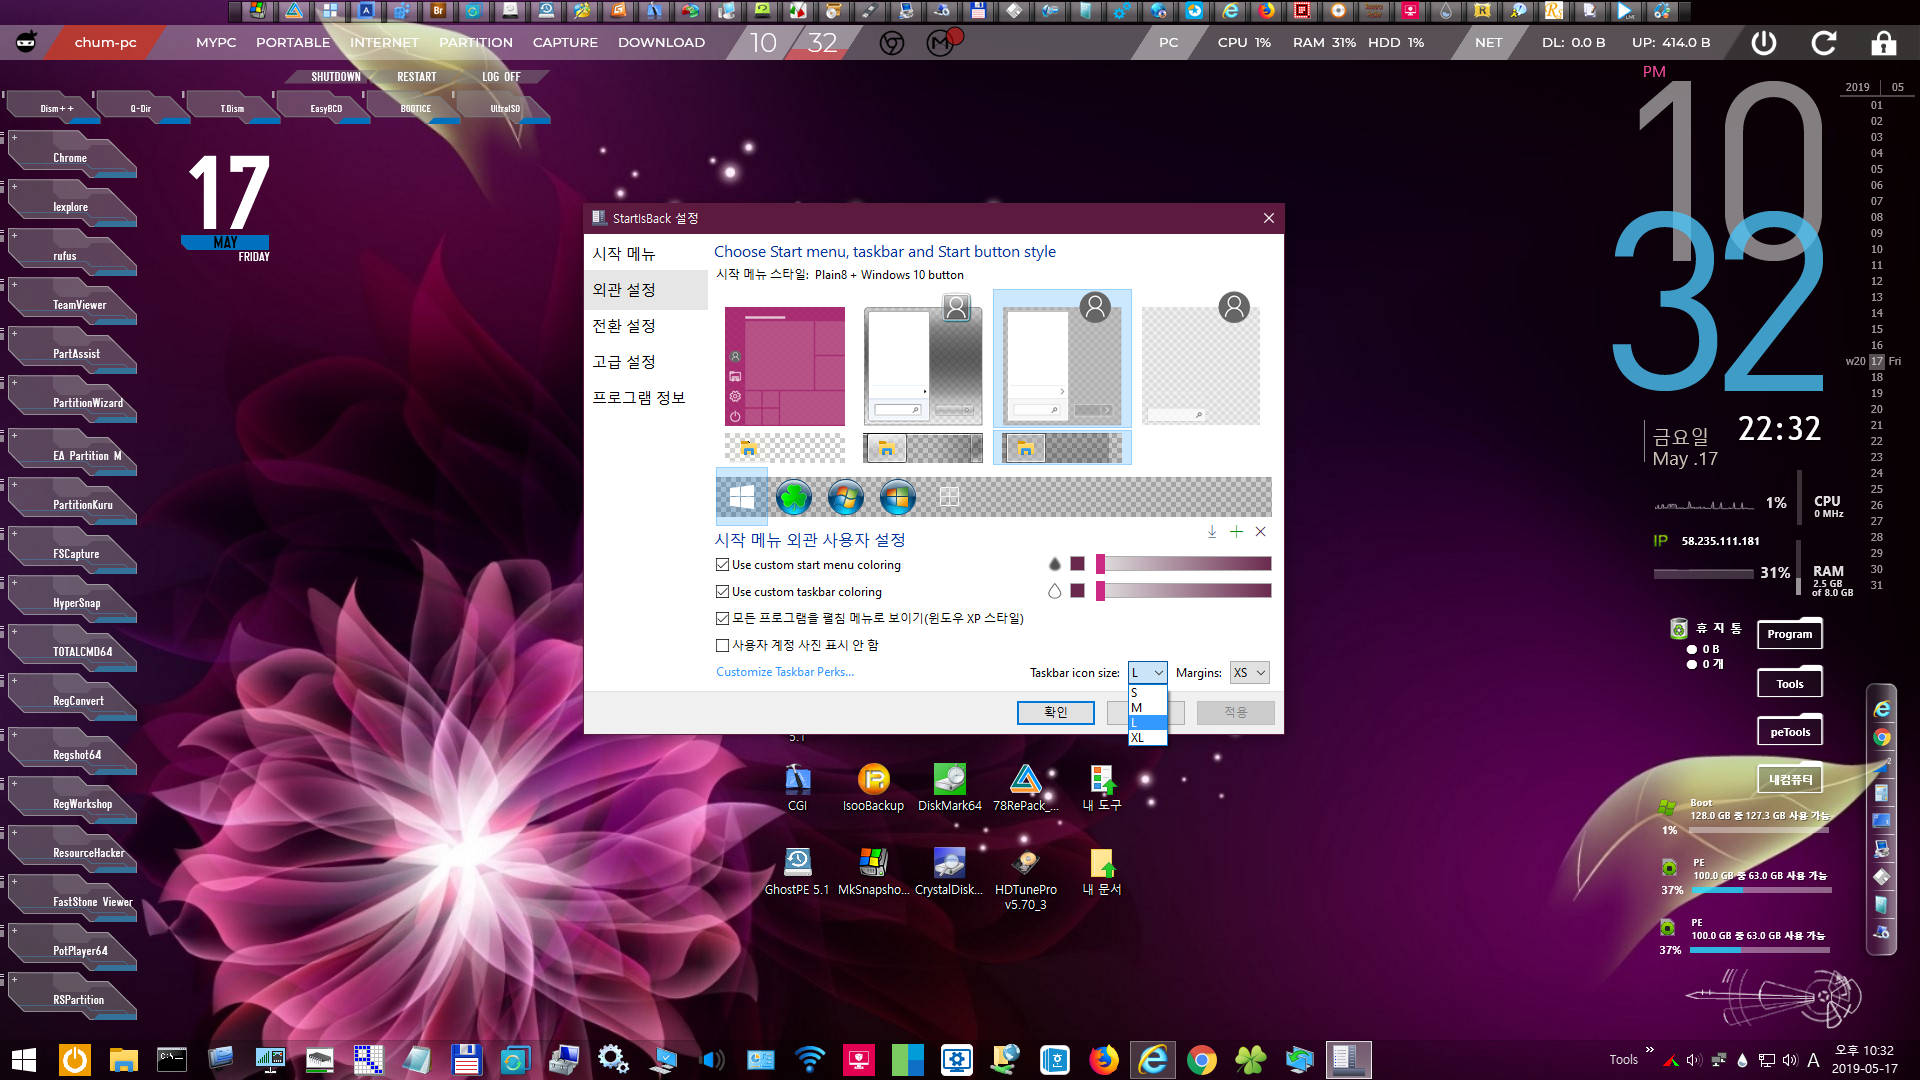Open Internet Explorer on the taskbar

1152,1060
